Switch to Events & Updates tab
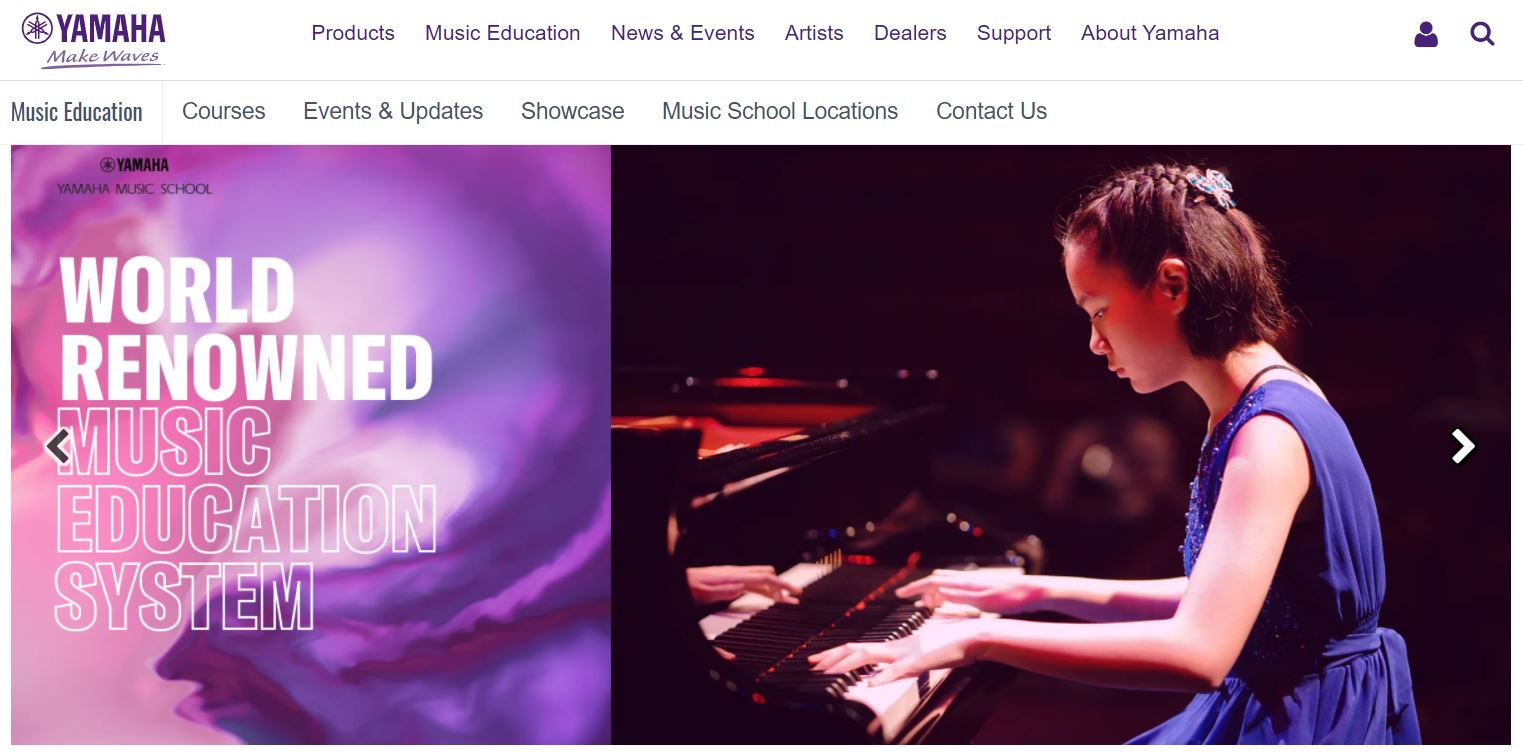The image size is (1523, 756). tap(393, 111)
